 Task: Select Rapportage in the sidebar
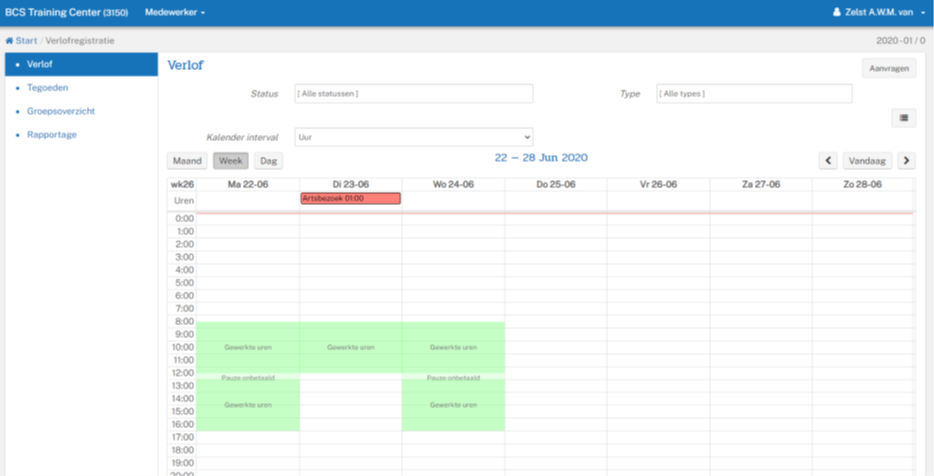[x=52, y=135]
